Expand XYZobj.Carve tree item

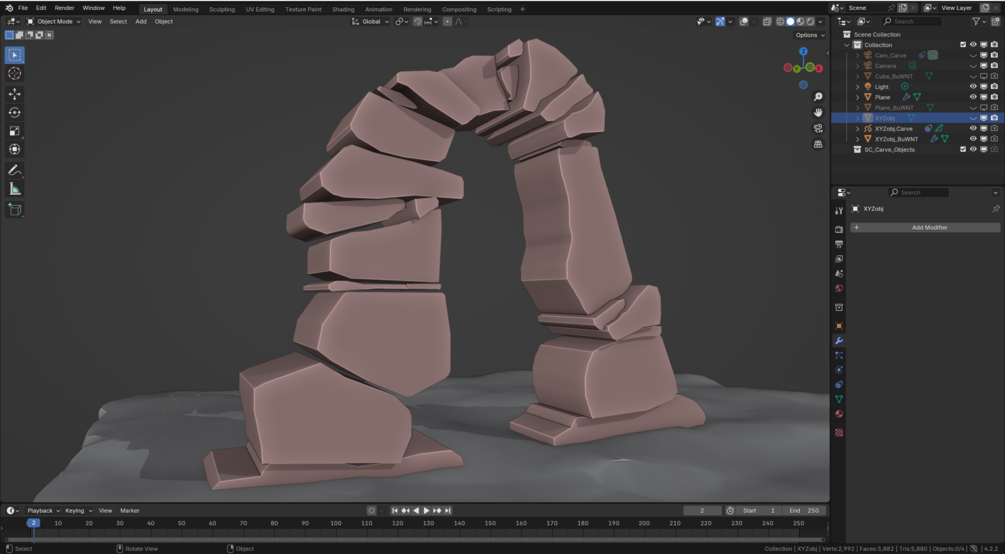[858, 128]
